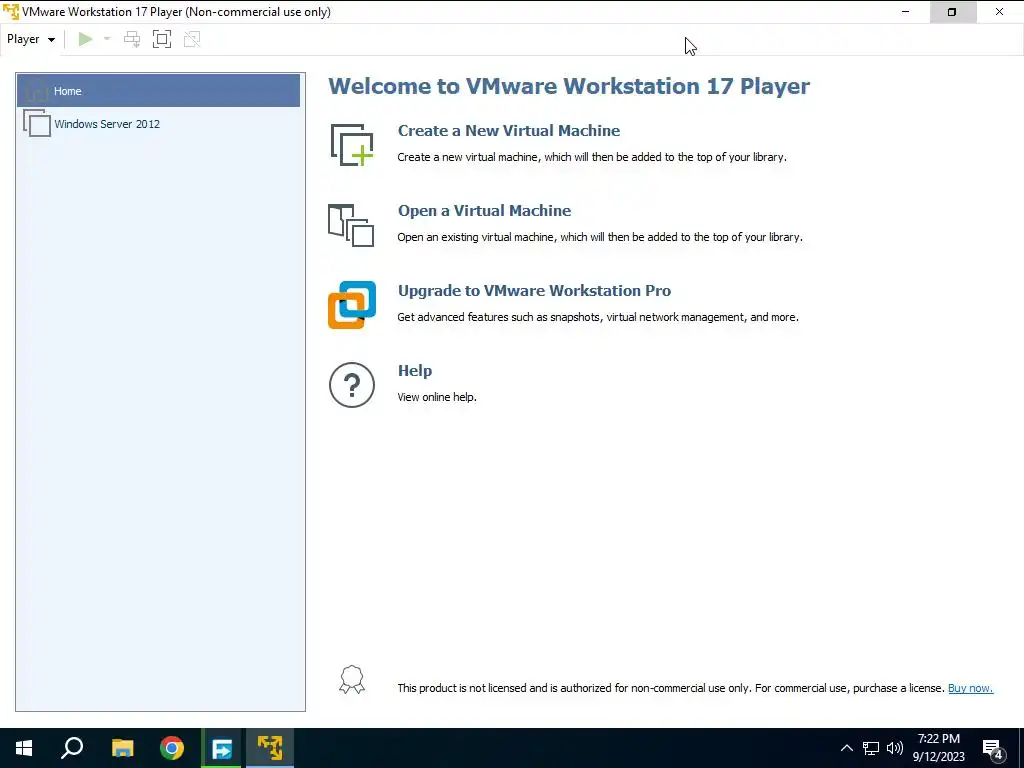The image size is (1024, 768).
Task: Click the Windows Server 2012 VM icon
Action: (37, 123)
